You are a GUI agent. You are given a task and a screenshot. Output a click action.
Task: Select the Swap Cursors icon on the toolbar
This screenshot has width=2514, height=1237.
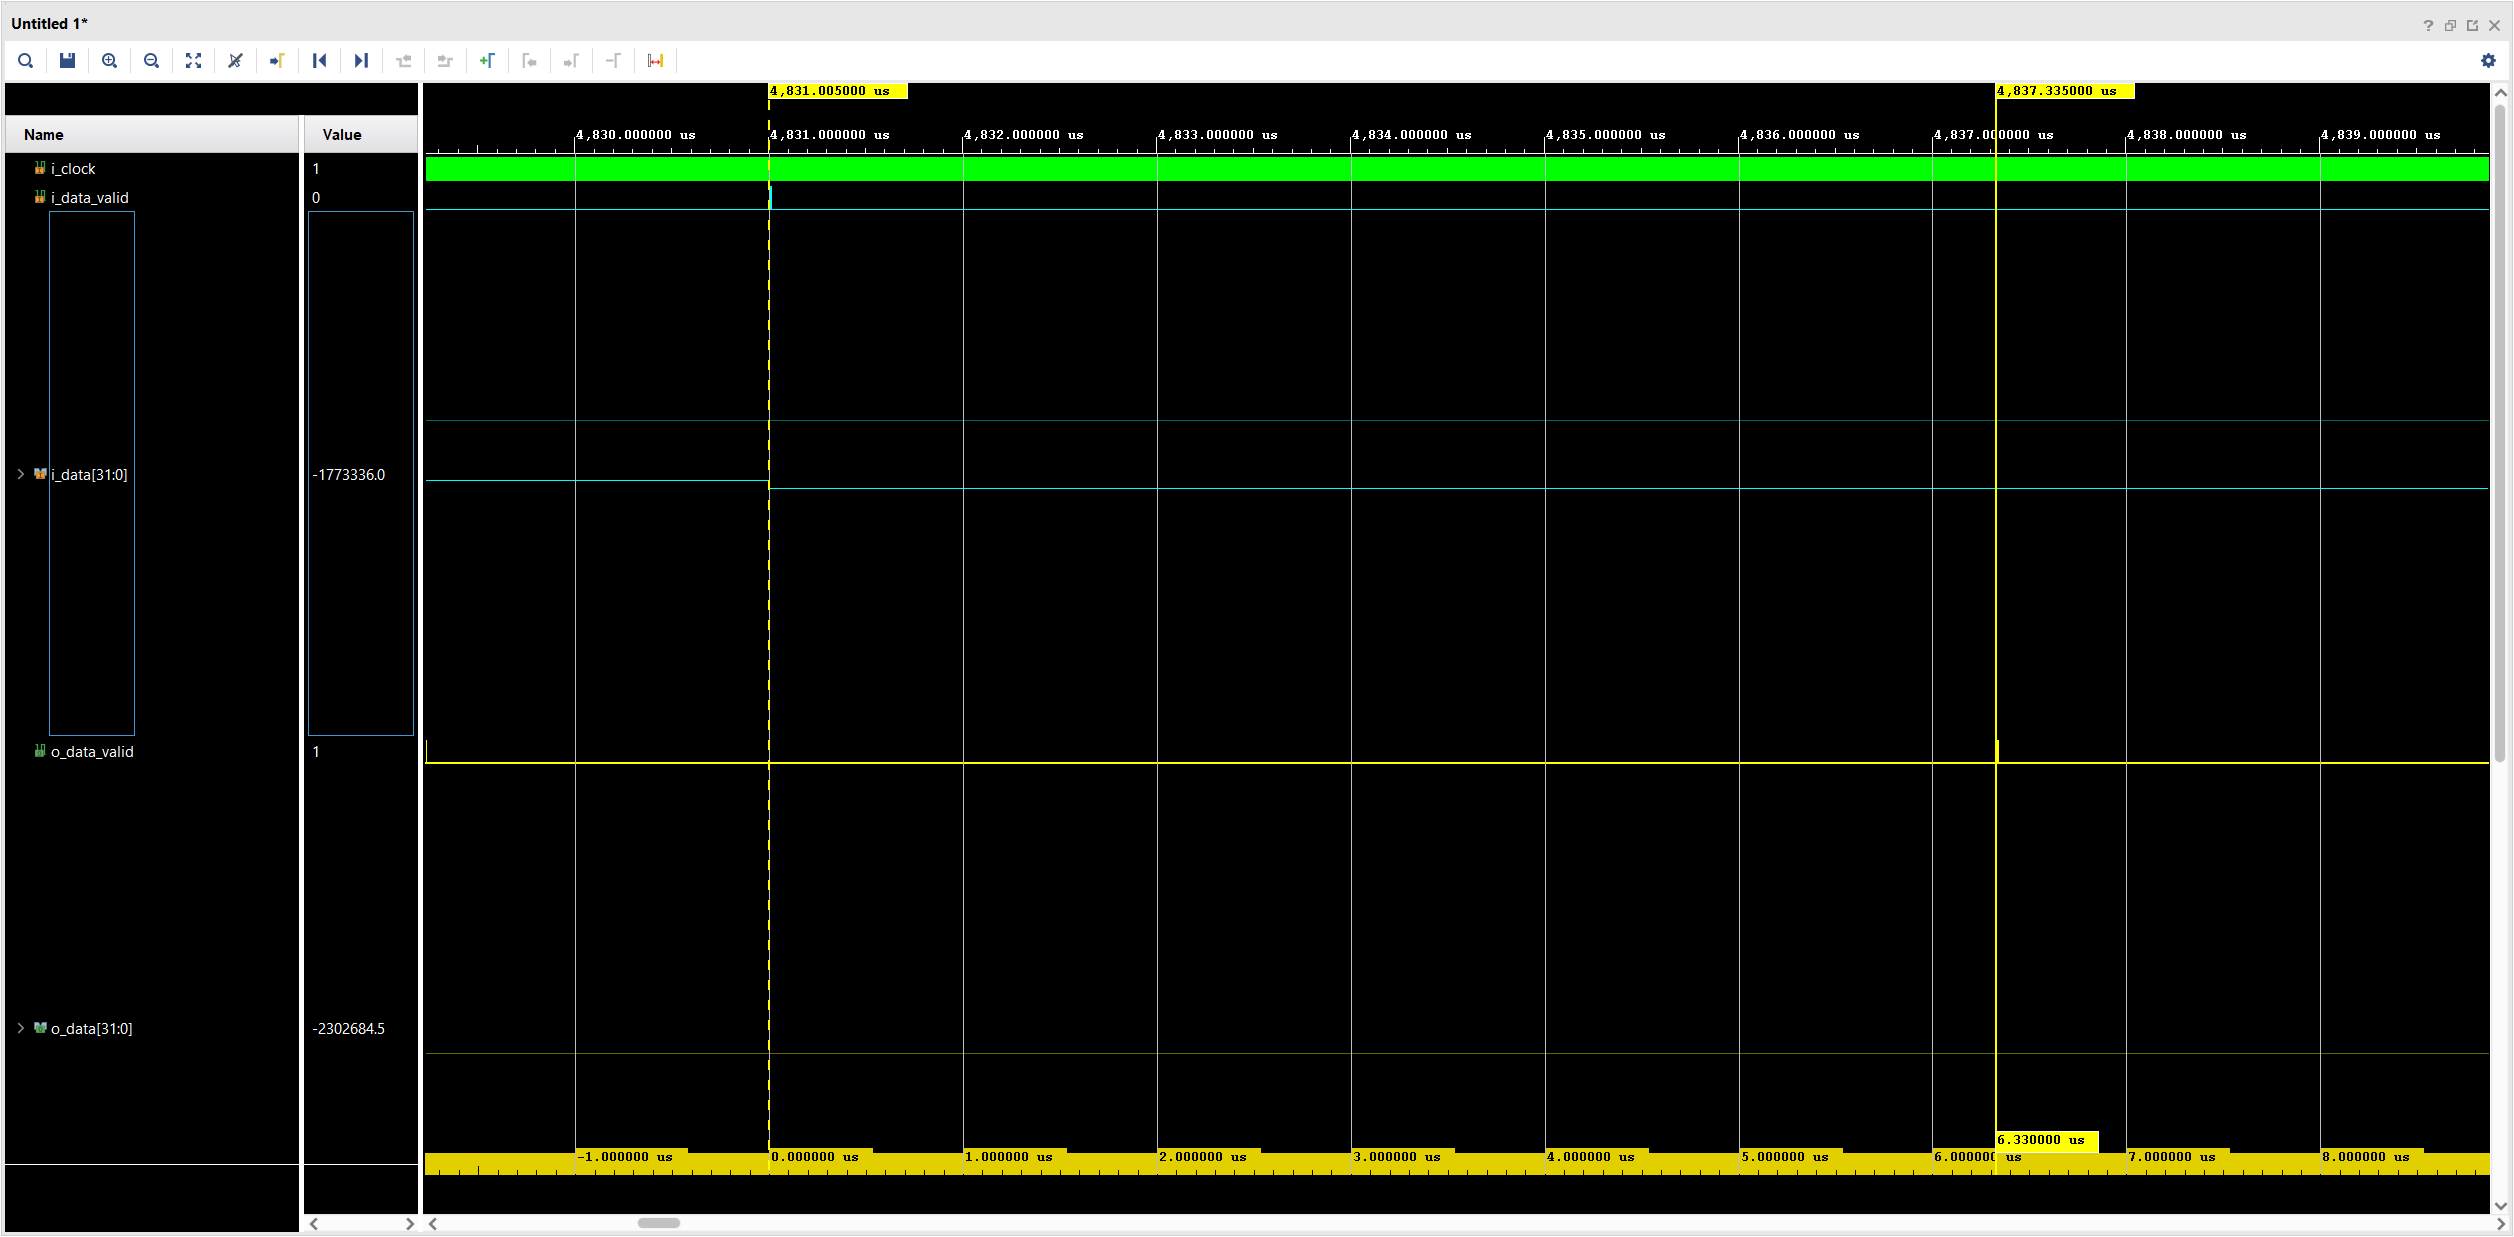pos(655,61)
